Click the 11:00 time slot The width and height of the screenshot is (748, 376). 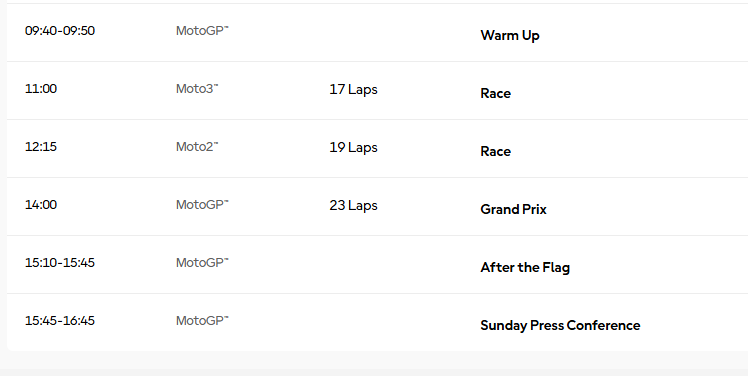point(41,89)
